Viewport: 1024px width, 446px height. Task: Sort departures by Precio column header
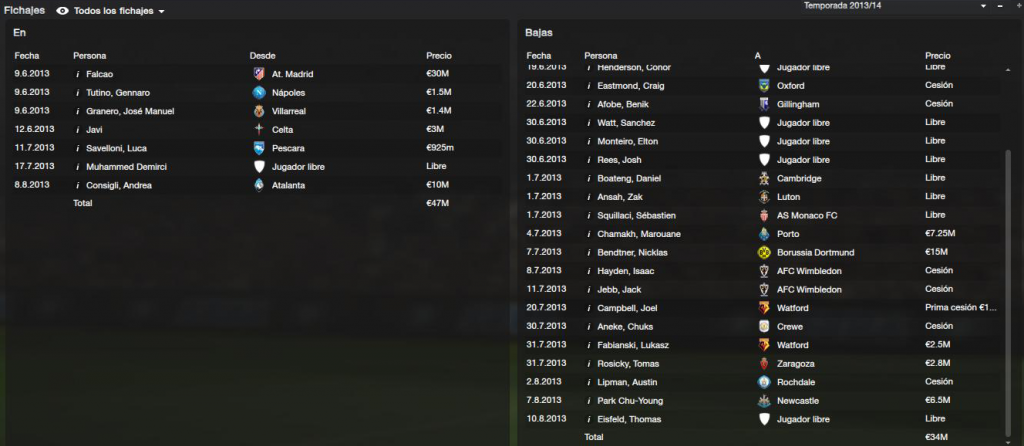(x=938, y=56)
